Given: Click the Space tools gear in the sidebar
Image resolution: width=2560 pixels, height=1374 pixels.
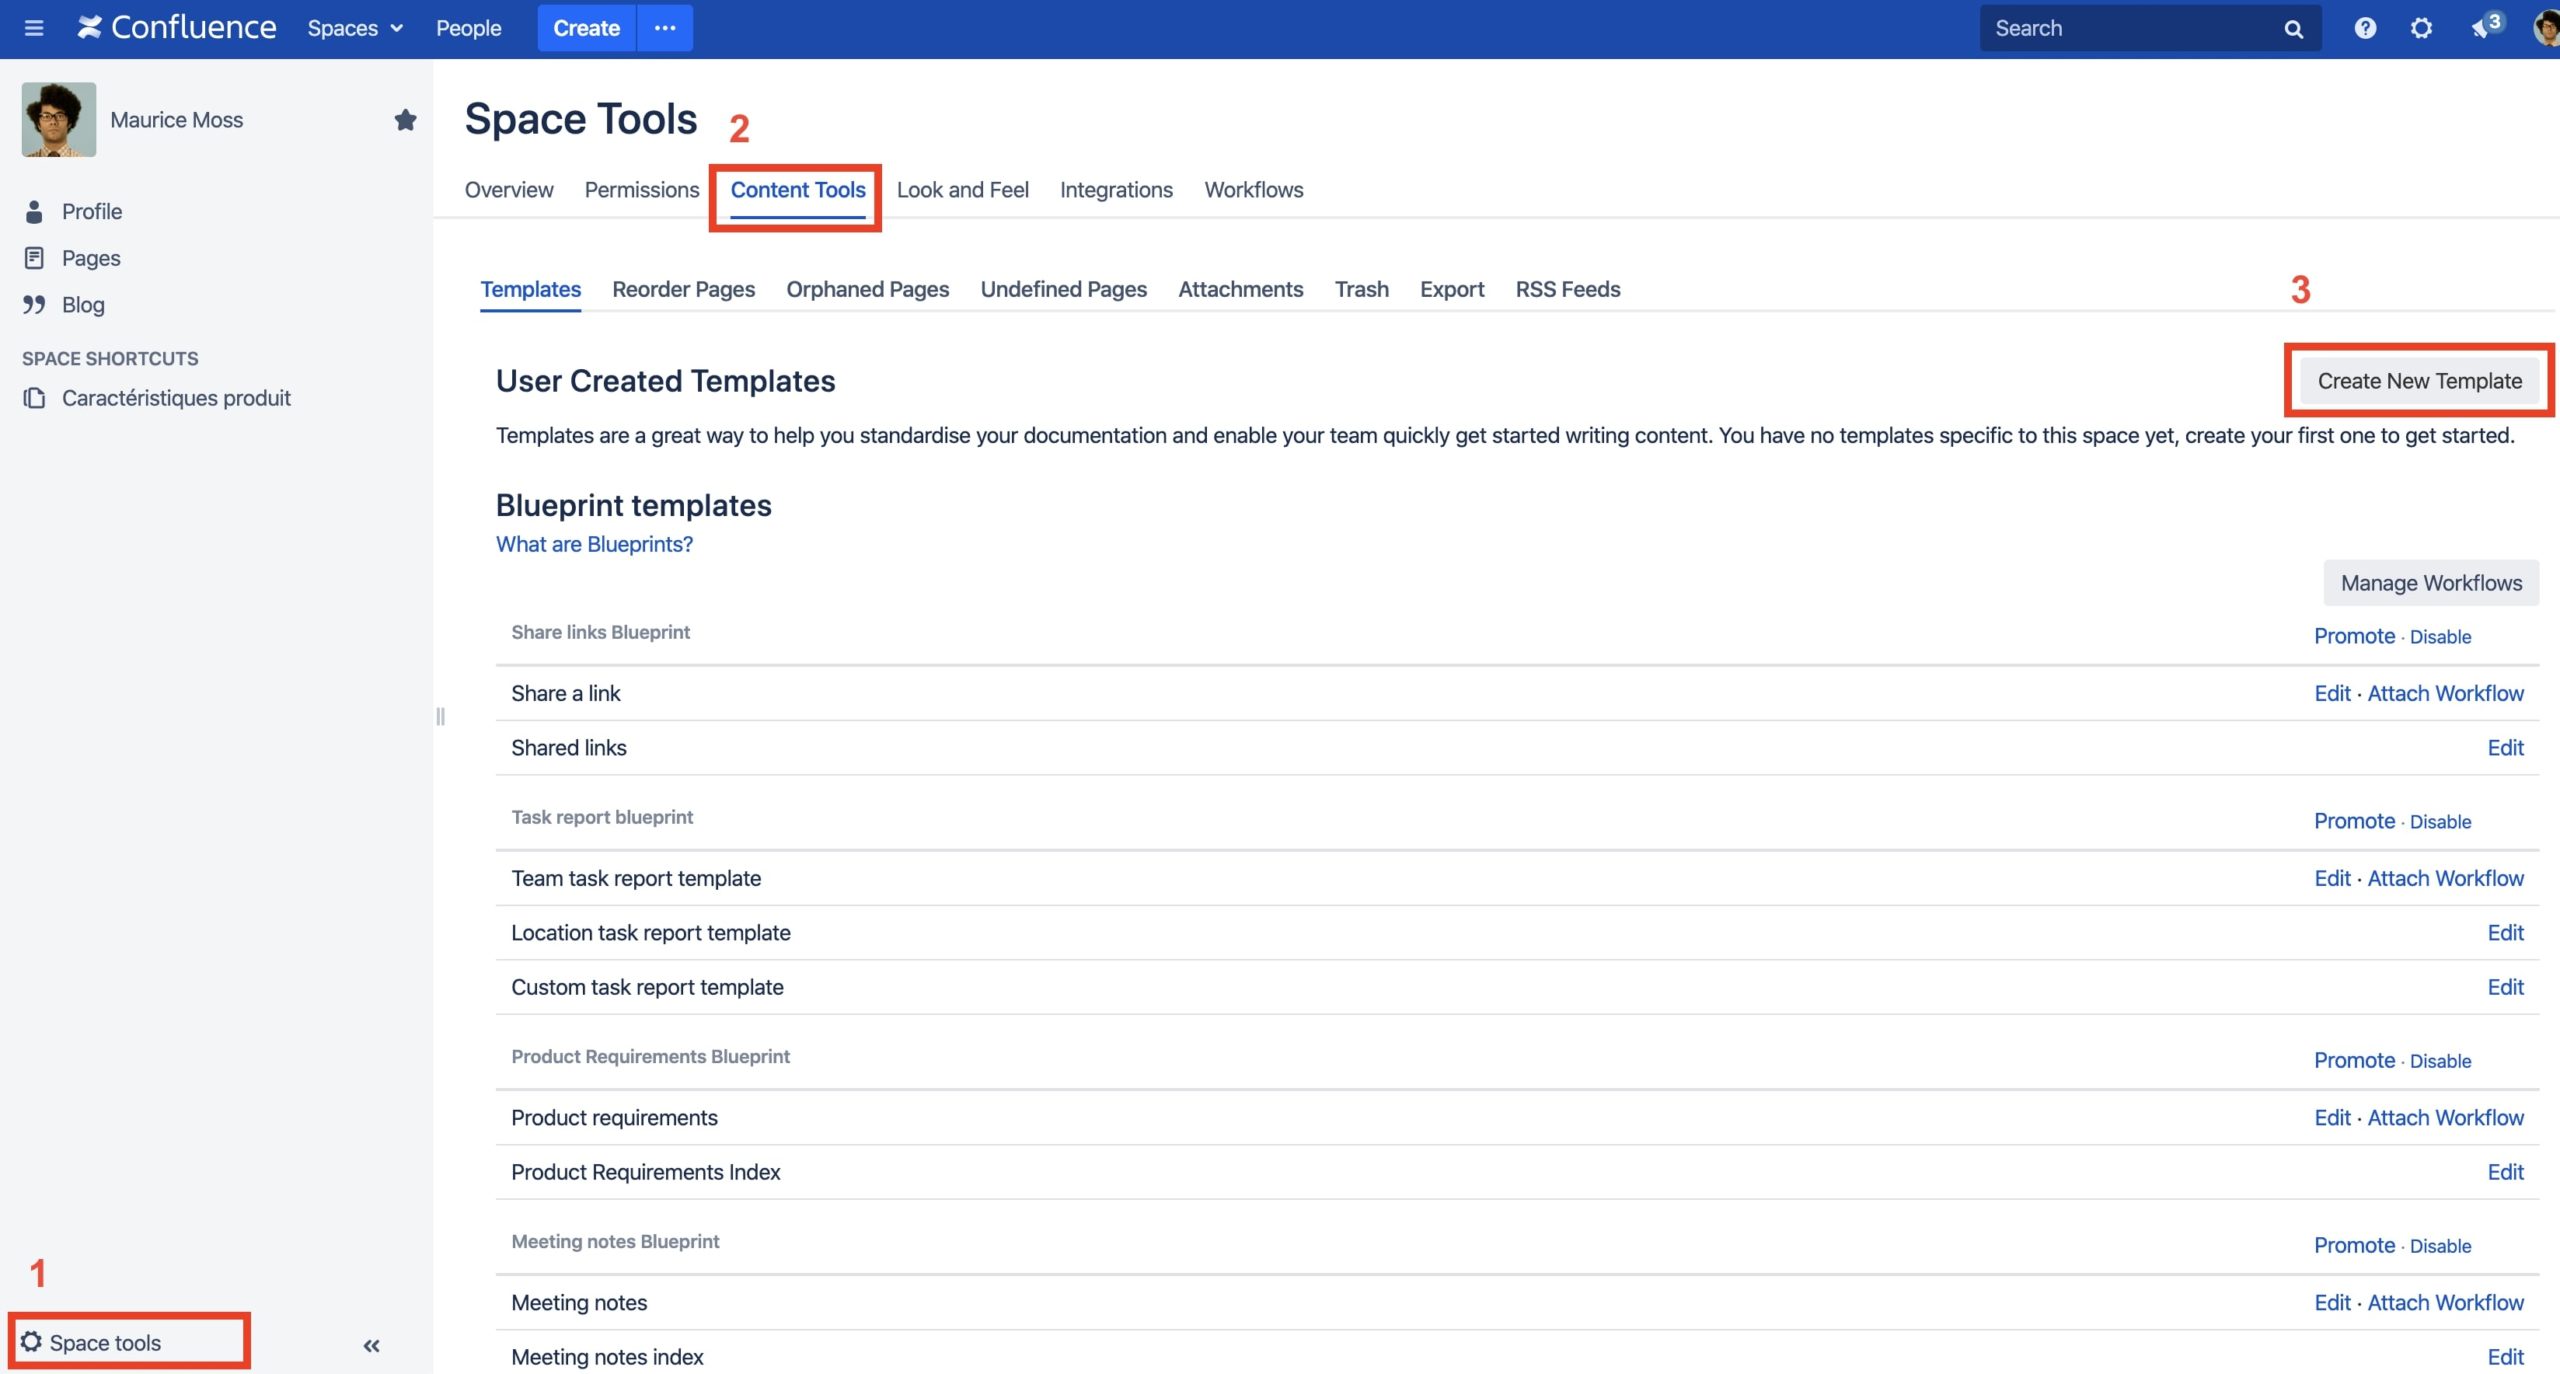Looking at the screenshot, I should [x=31, y=1341].
